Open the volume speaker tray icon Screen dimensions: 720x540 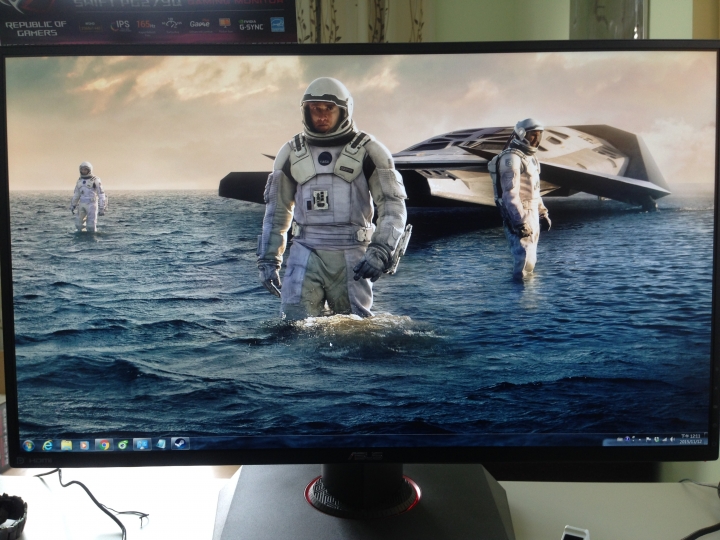672,439
